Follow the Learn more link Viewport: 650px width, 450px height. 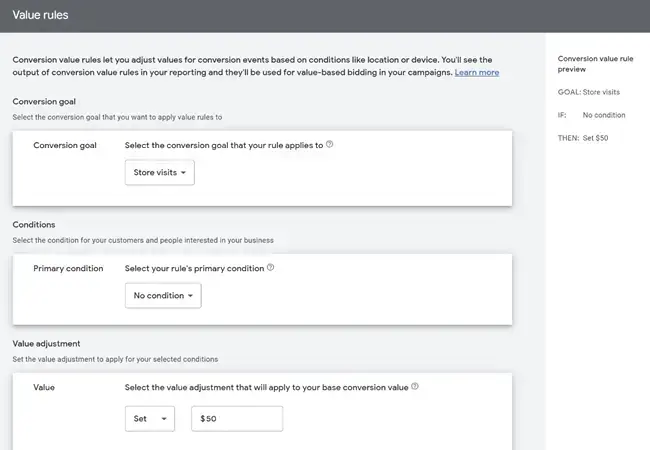(477, 73)
